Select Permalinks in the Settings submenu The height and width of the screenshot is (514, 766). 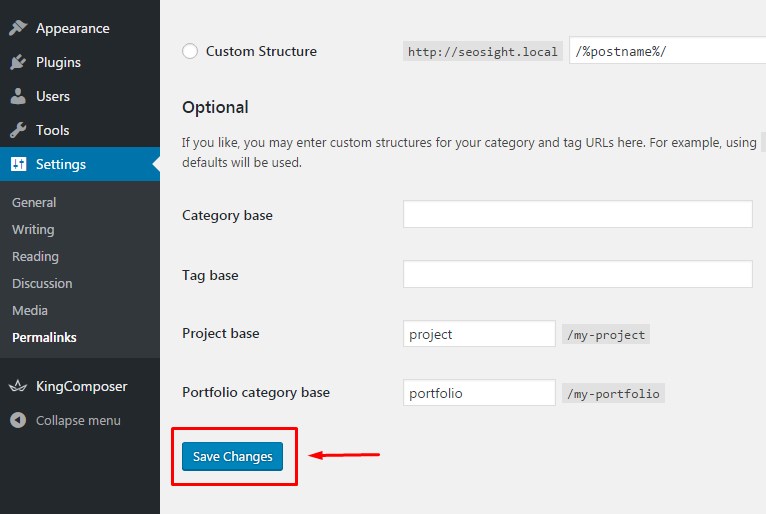(x=44, y=337)
